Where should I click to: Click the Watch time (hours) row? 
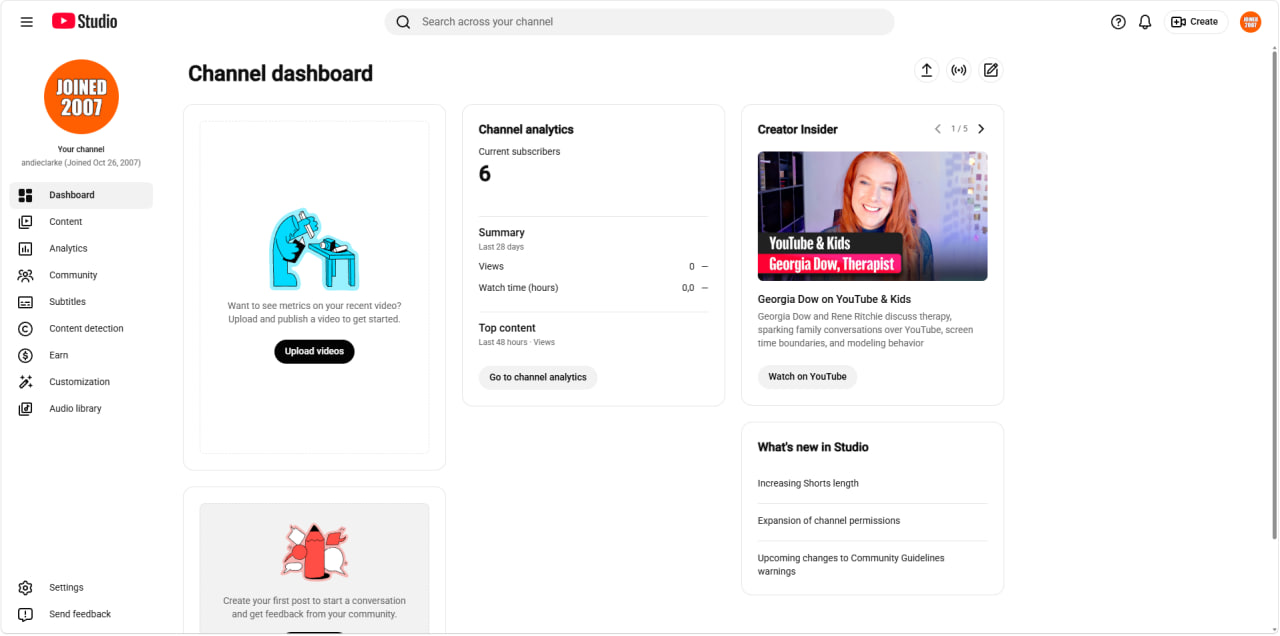point(593,288)
